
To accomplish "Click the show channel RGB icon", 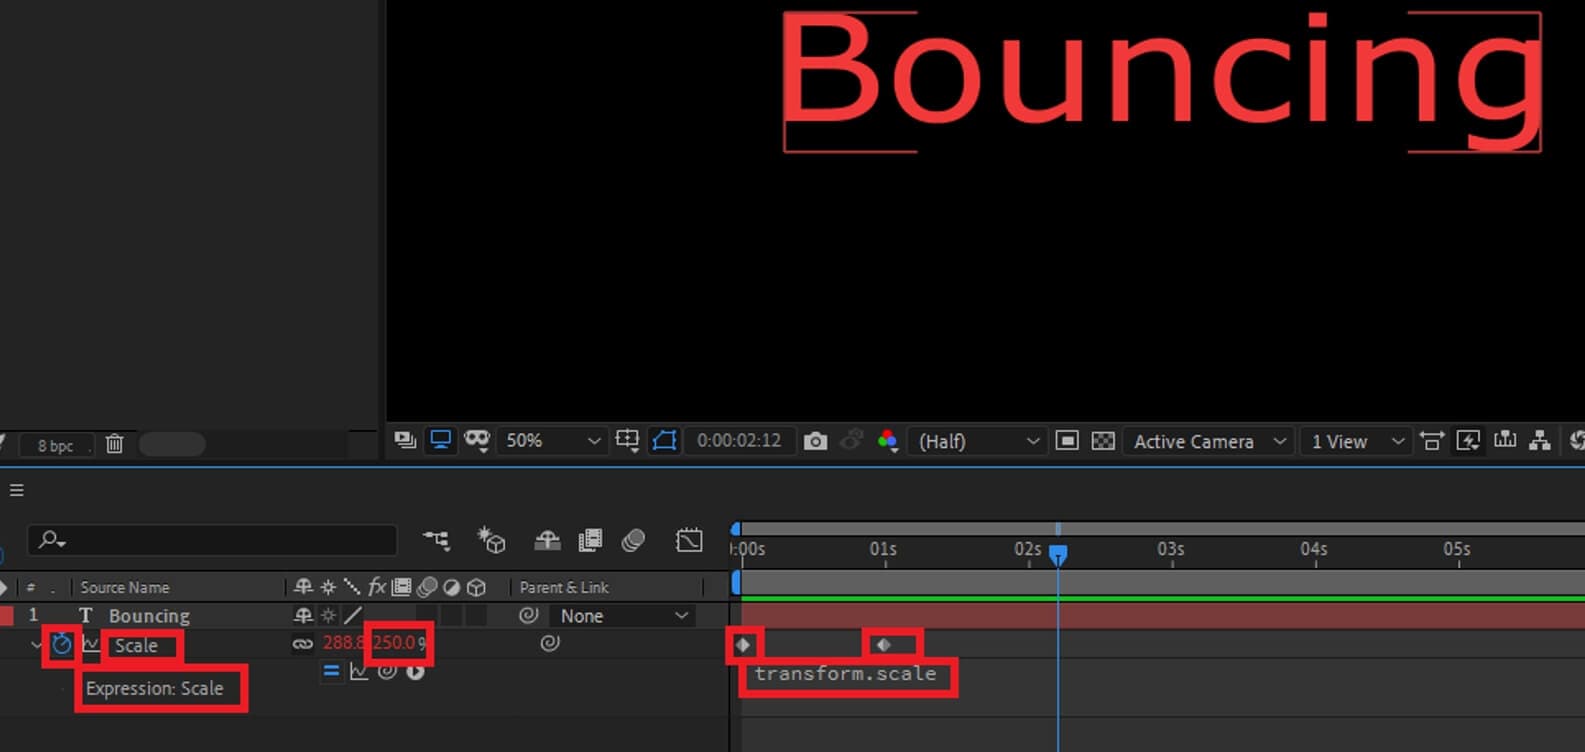I will click(887, 441).
